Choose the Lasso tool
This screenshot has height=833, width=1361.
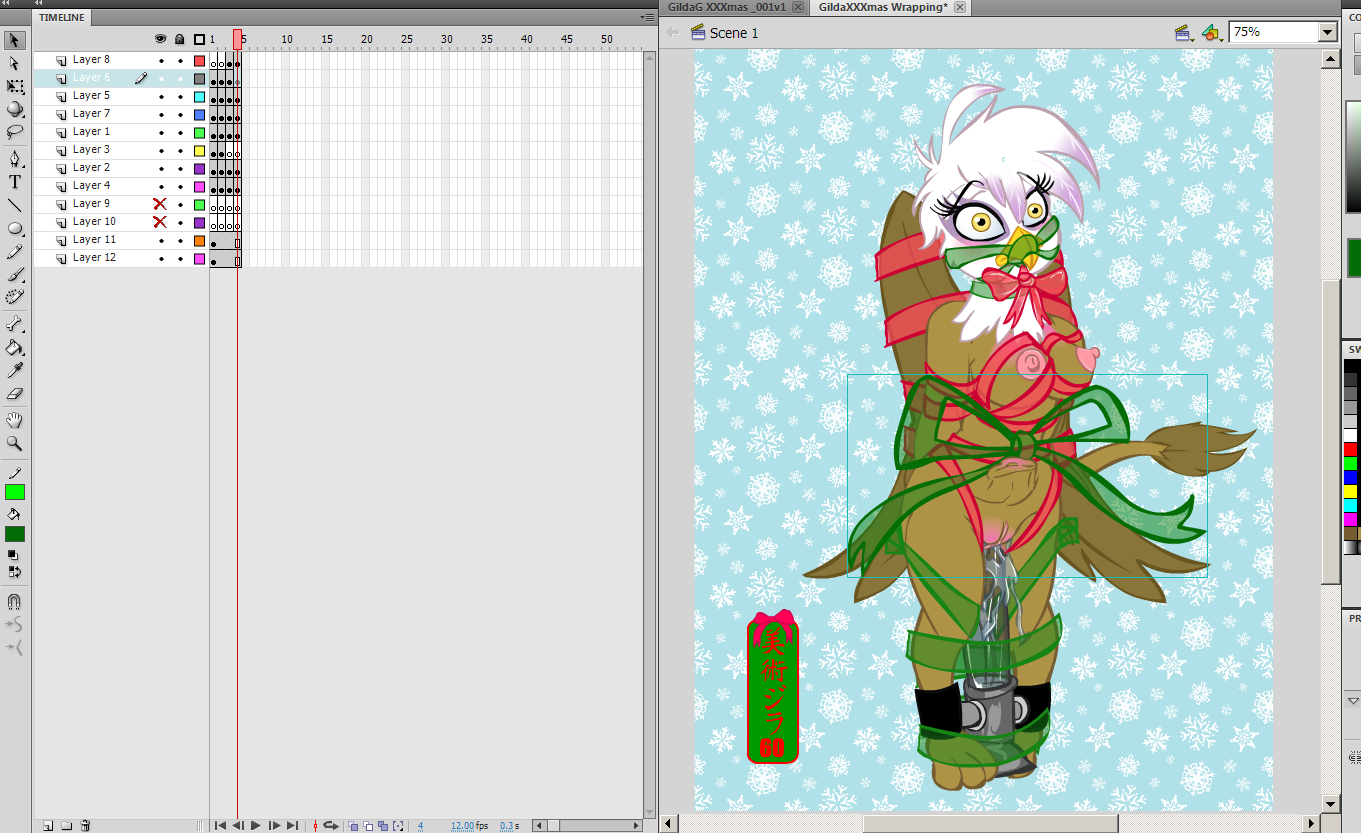15,132
